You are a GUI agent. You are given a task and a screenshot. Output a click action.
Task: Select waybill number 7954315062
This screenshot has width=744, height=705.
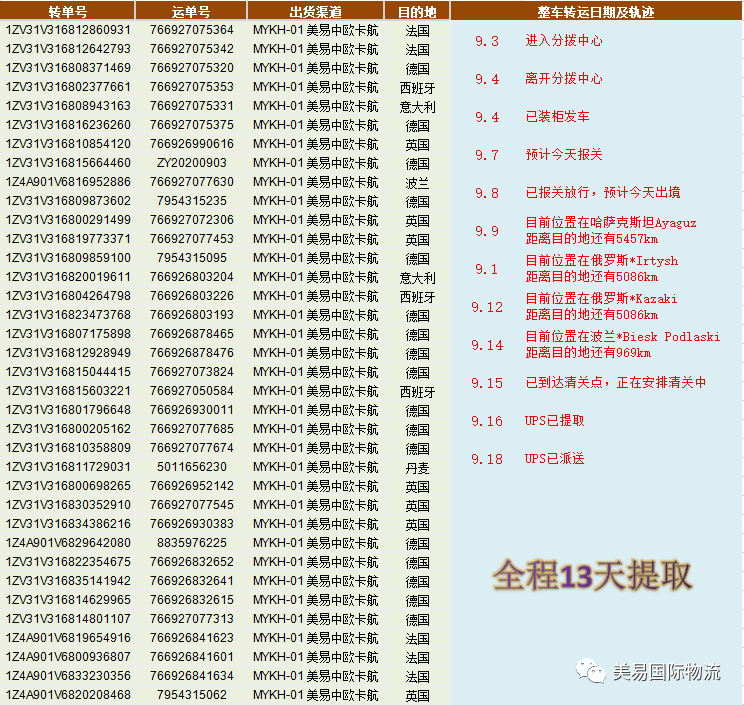click(192, 694)
